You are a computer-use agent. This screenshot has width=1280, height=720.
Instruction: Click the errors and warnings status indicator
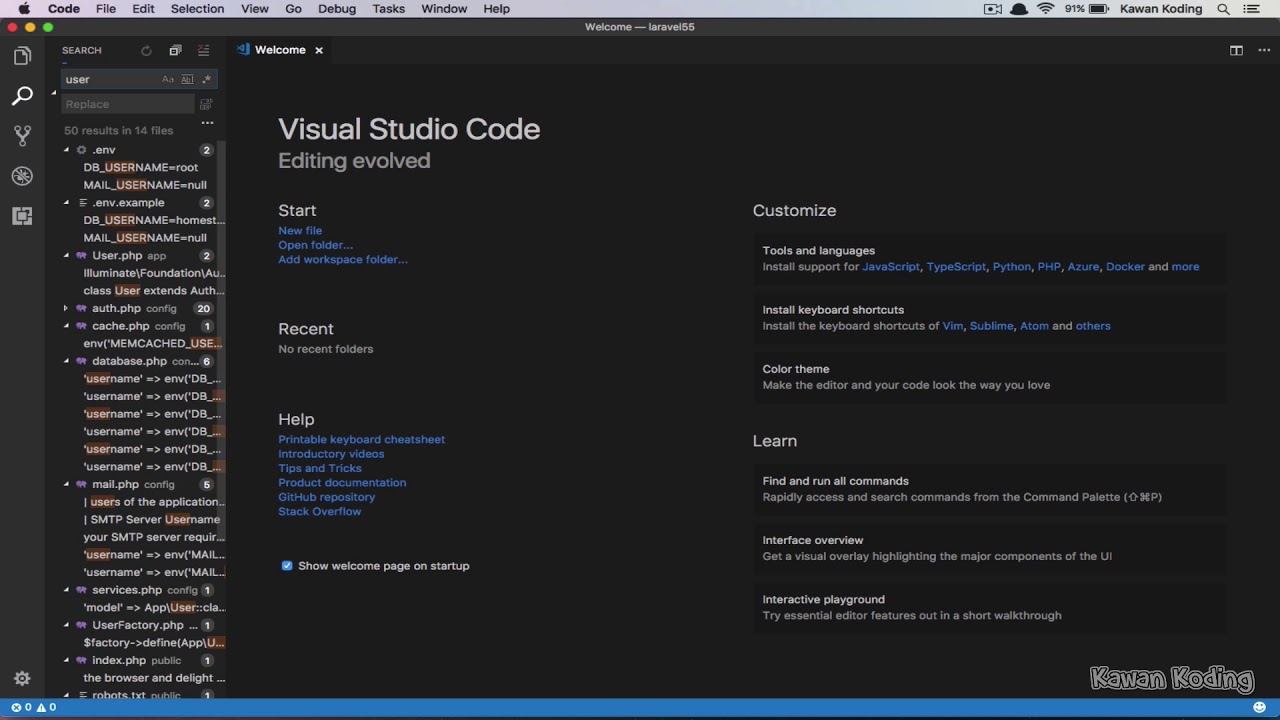click(33, 707)
